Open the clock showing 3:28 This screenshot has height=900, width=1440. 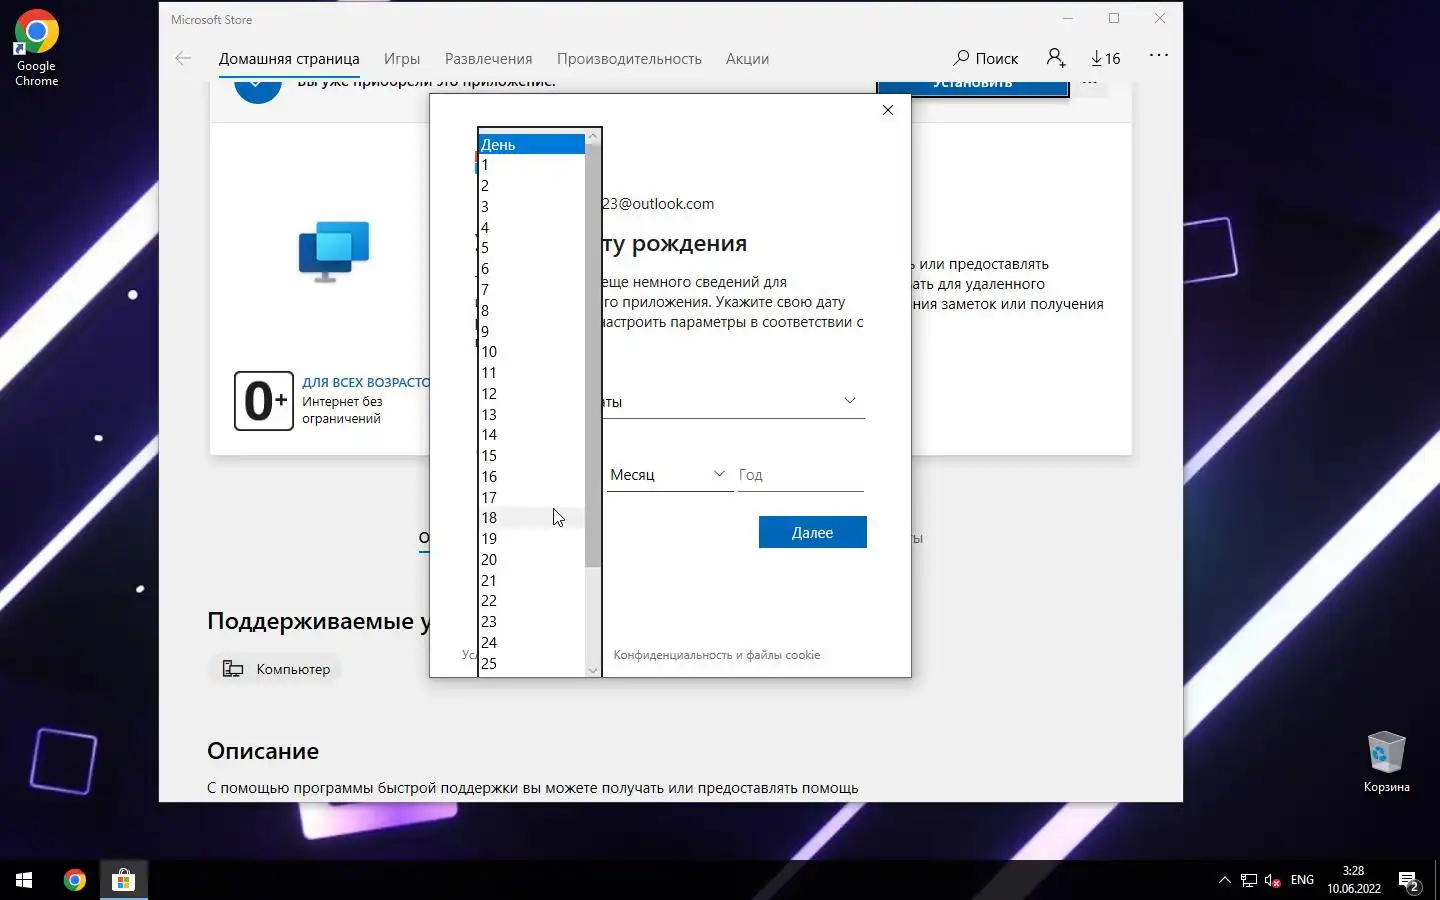point(1353,880)
